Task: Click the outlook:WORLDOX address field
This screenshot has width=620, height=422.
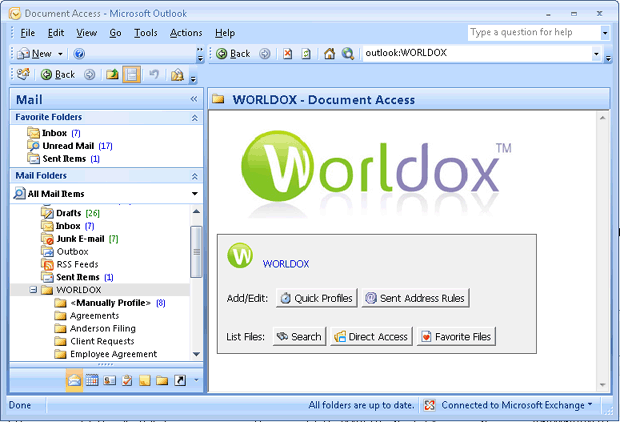Action: point(477,53)
